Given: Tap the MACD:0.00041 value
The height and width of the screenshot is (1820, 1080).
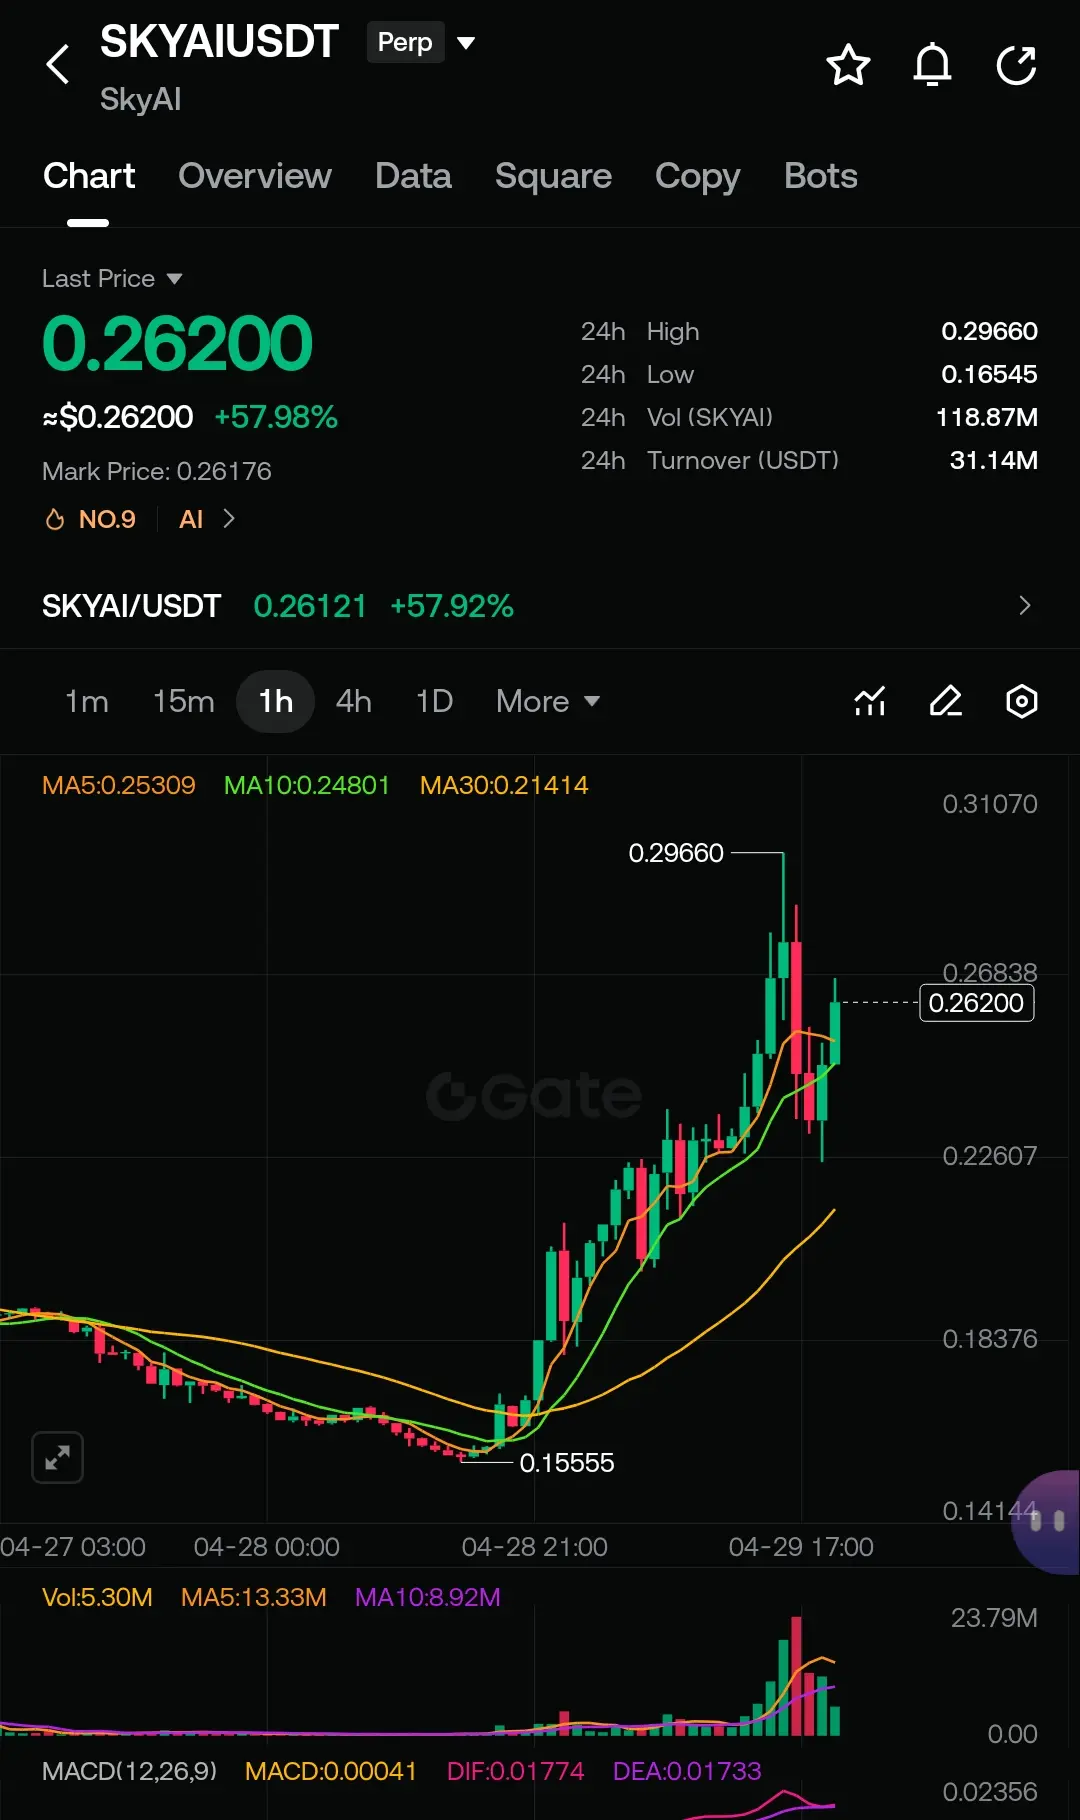Looking at the screenshot, I should (x=331, y=1771).
